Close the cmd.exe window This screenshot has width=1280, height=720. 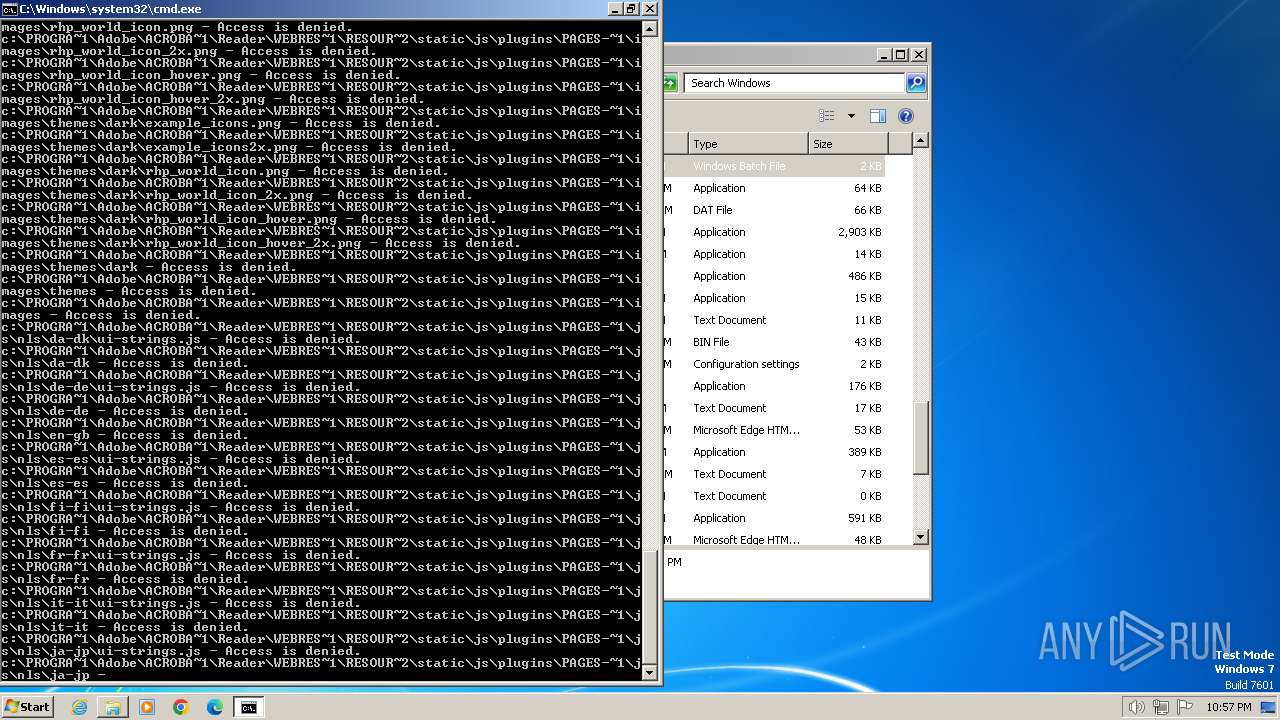pyautogui.click(x=649, y=9)
